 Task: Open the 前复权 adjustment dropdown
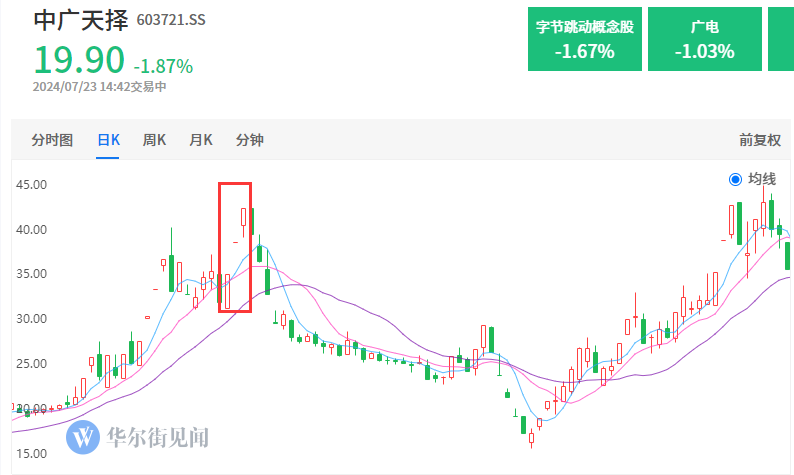(x=760, y=140)
